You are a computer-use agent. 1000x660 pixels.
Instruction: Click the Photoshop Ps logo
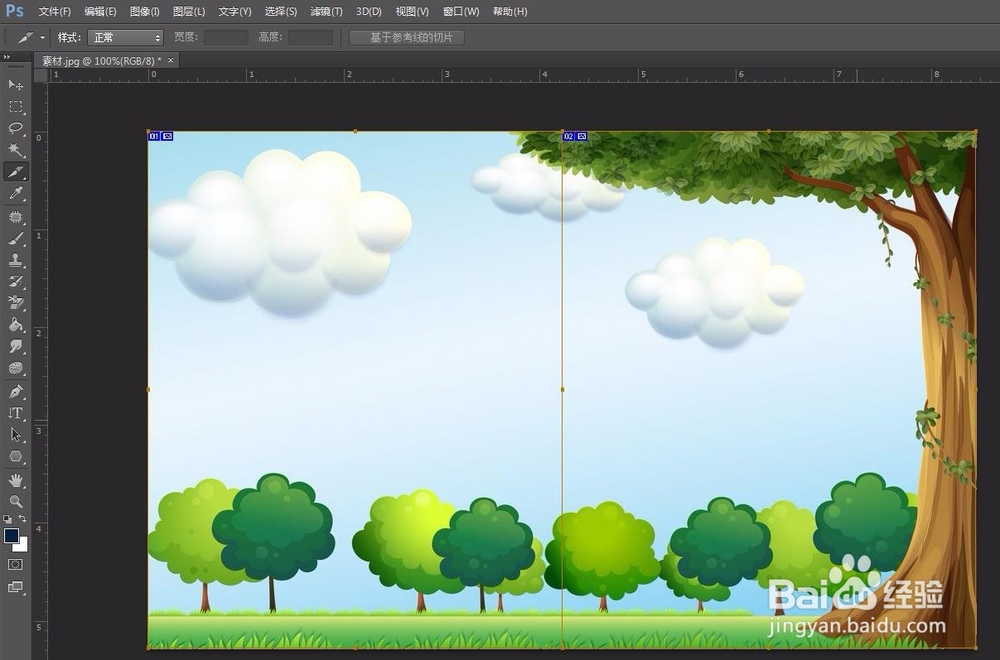click(14, 11)
